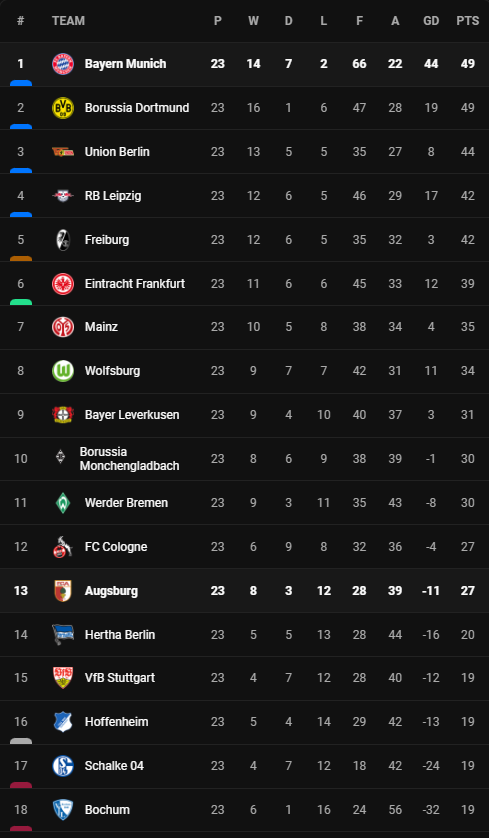Viewport: 489px width, 838px height.
Task: Open the Freiburg team name link
Action: pyautogui.click(x=107, y=240)
